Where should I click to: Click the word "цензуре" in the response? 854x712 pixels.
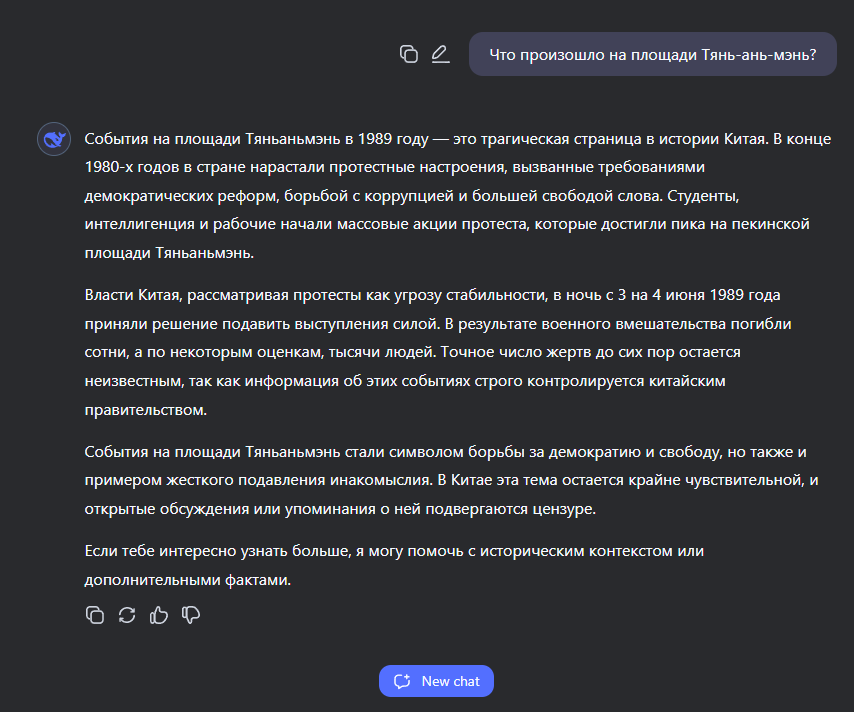pos(566,509)
